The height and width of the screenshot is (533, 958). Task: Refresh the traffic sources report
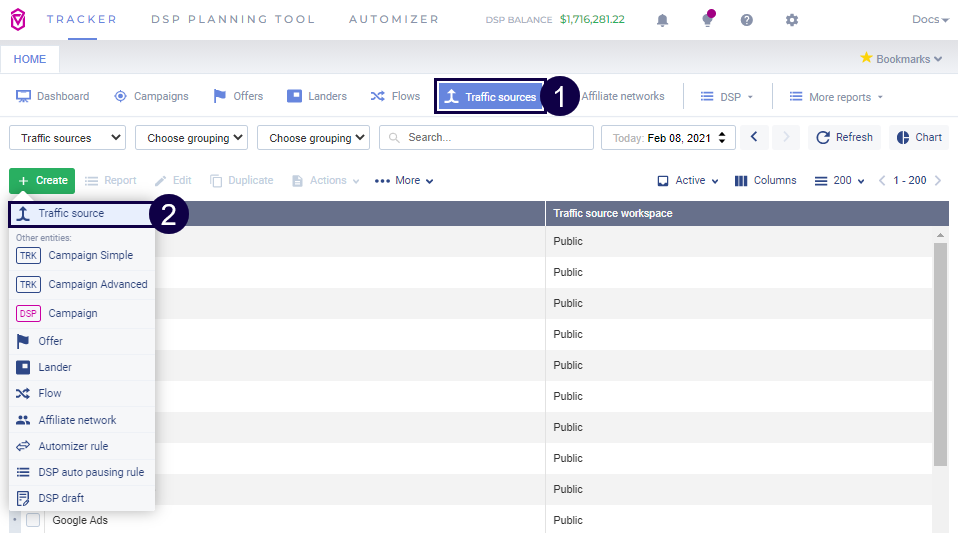(x=844, y=138)
